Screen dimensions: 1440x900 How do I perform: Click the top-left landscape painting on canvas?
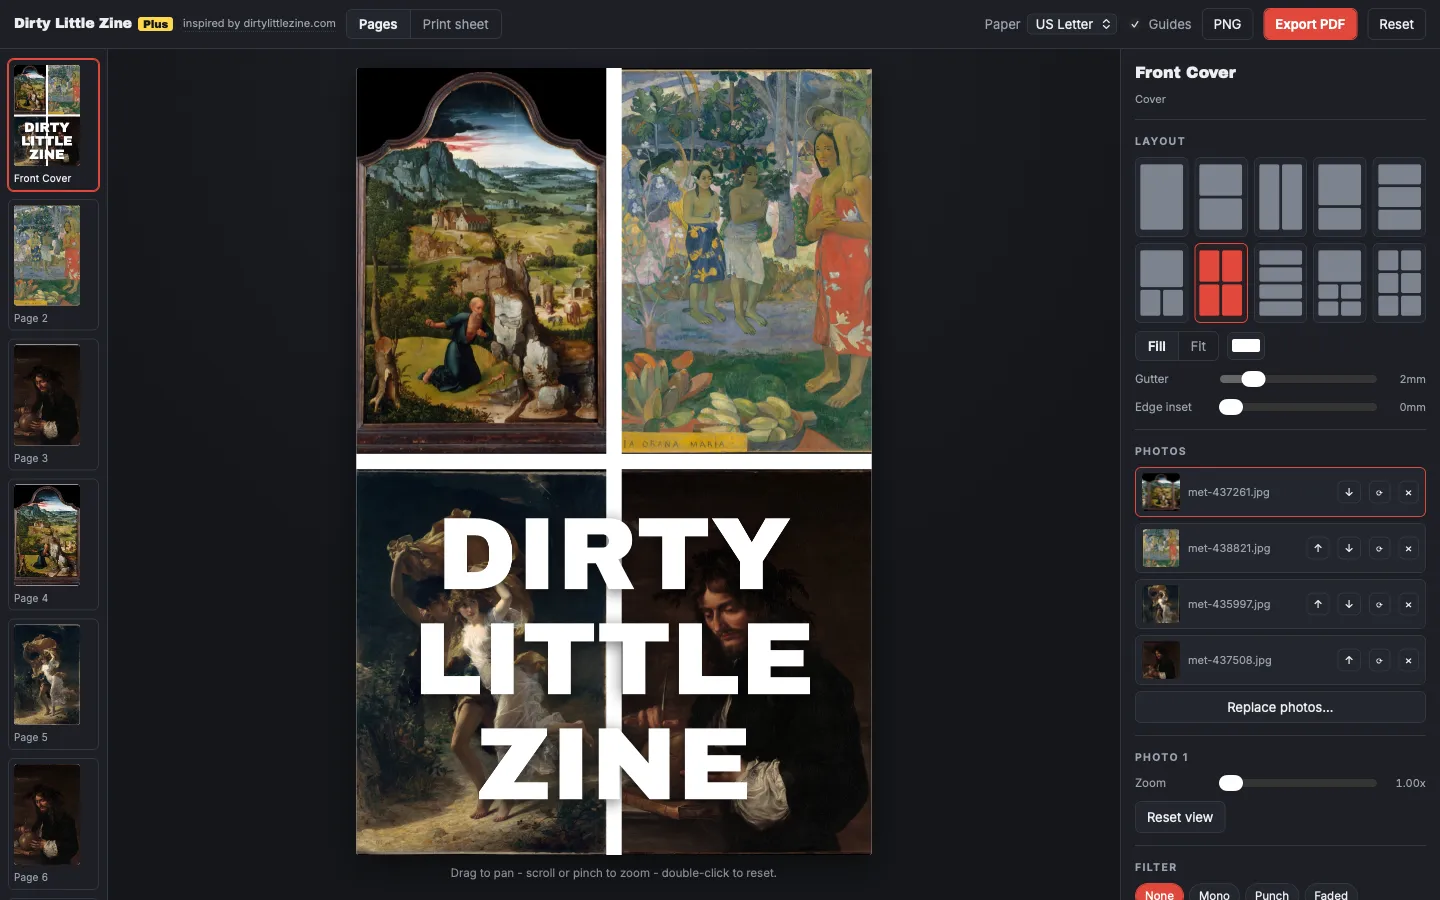tap(481, 260)
